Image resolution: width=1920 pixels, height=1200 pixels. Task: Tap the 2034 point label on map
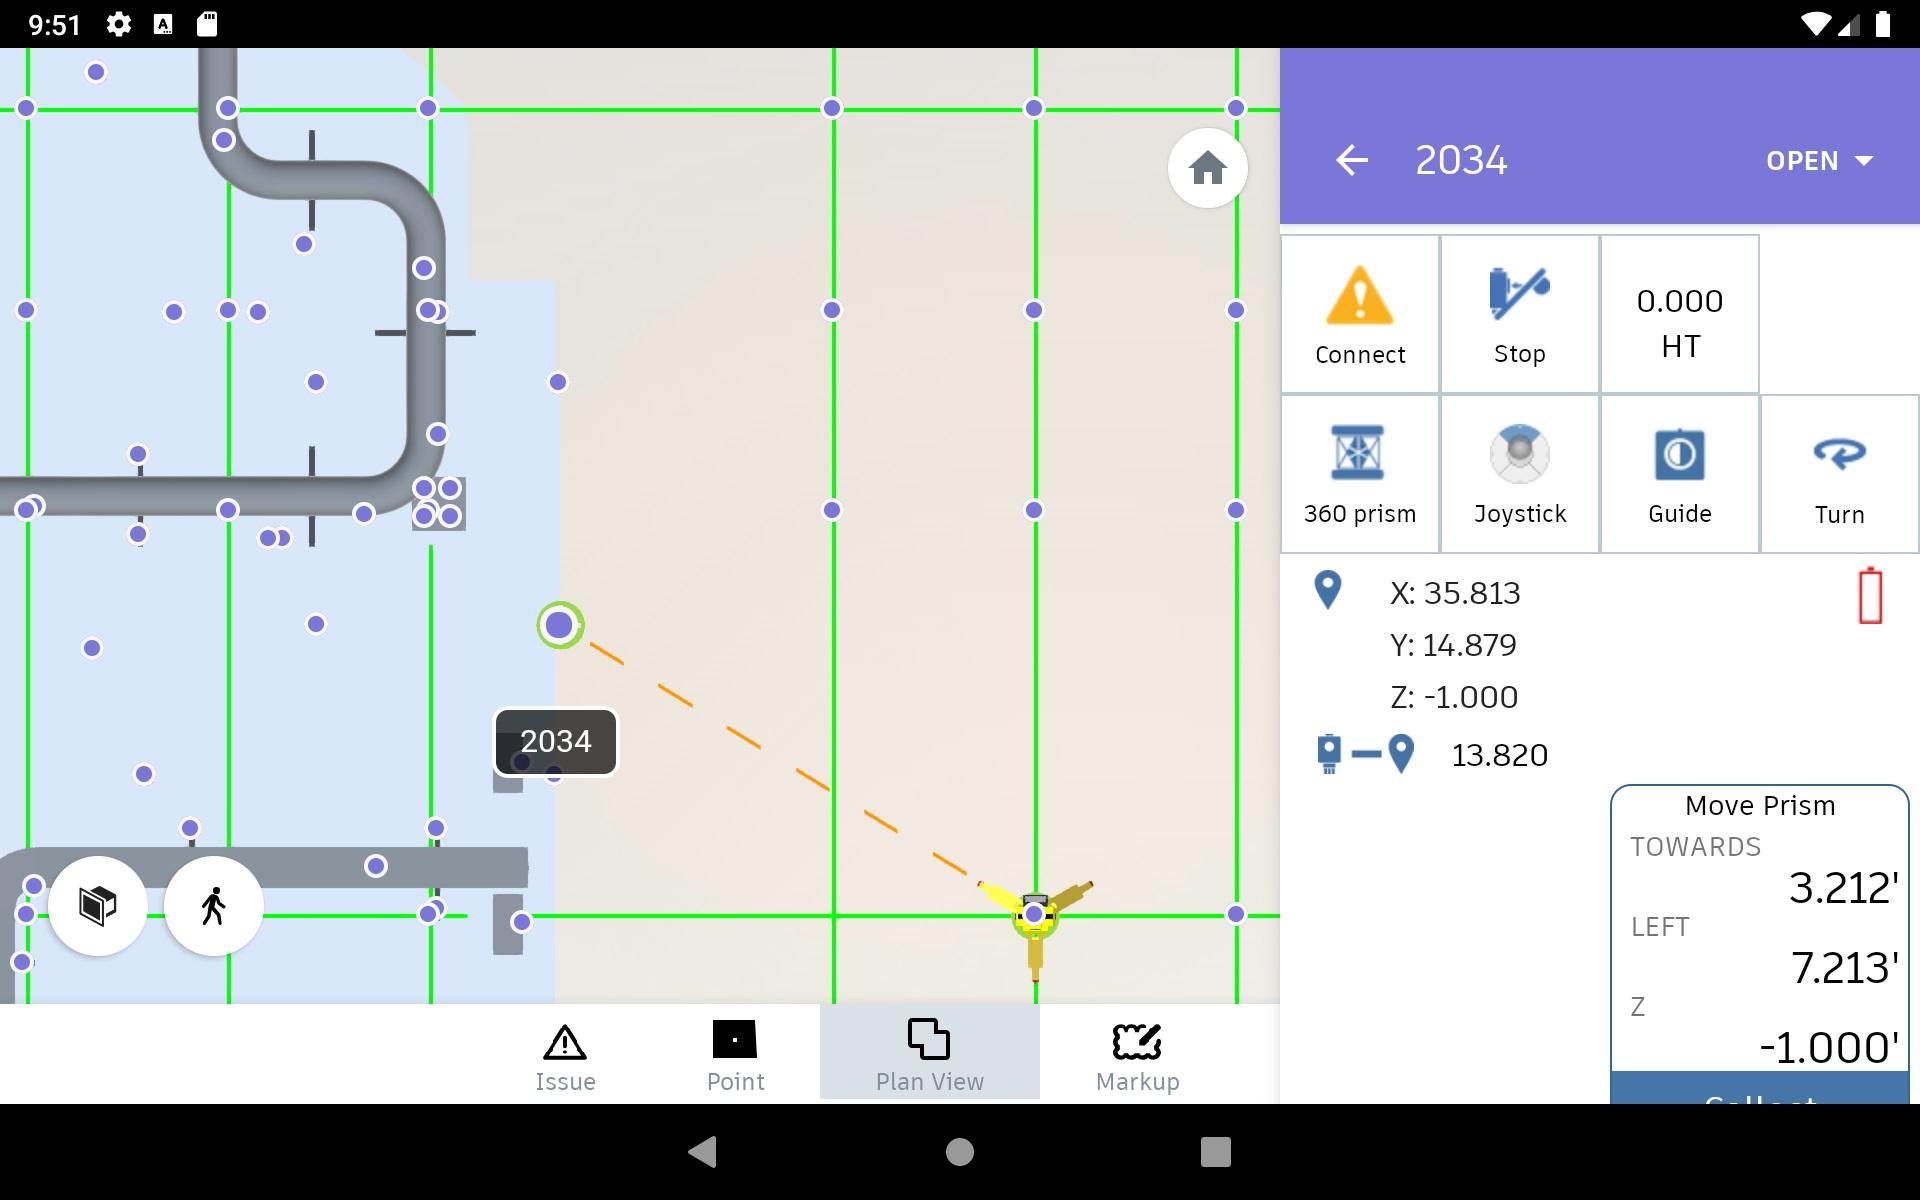click(556, 742)
